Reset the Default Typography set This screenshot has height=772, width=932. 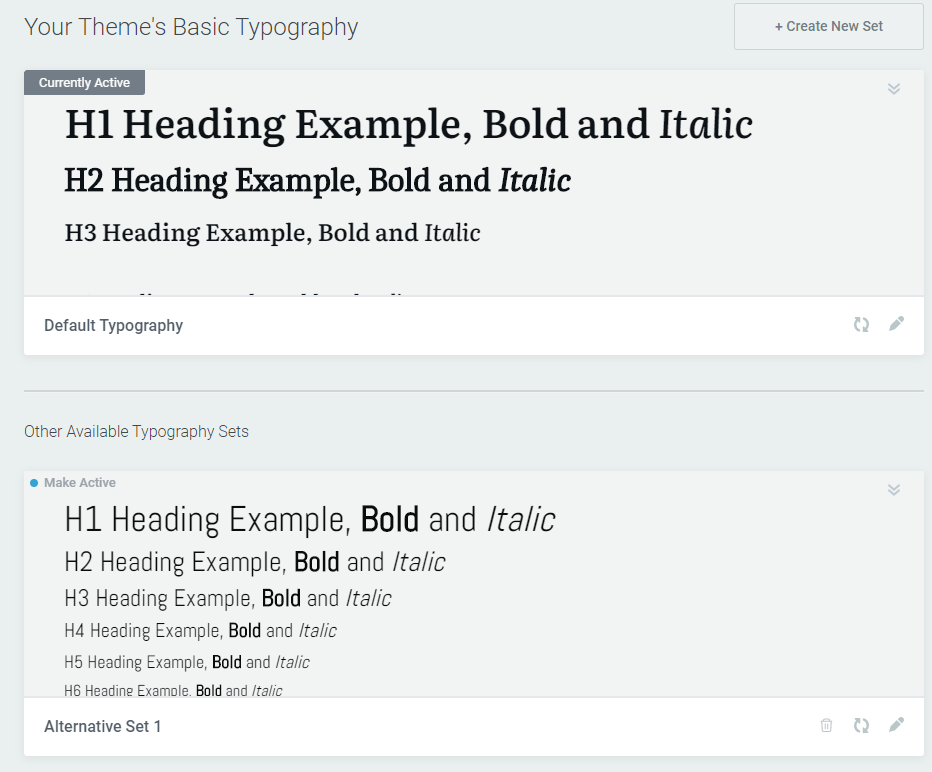point(861,324)
